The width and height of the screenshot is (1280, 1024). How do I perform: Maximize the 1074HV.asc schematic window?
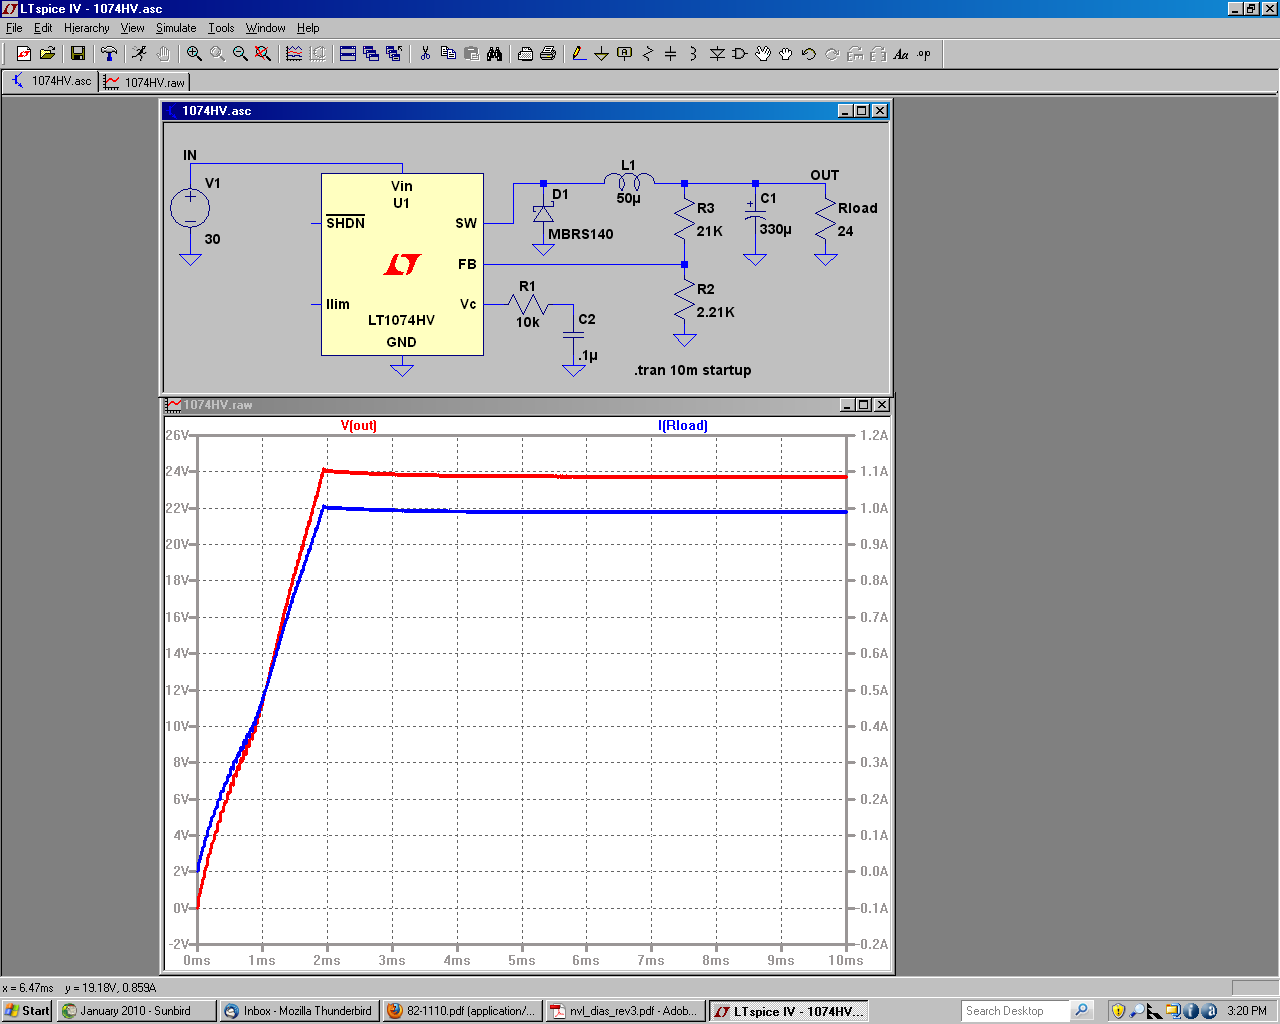tap(862, 111)
